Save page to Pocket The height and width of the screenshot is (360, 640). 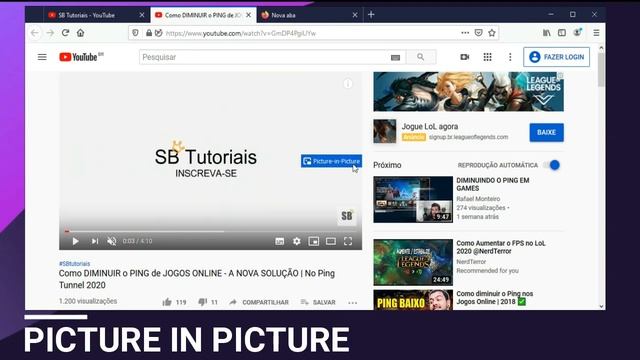click(478, 33)
